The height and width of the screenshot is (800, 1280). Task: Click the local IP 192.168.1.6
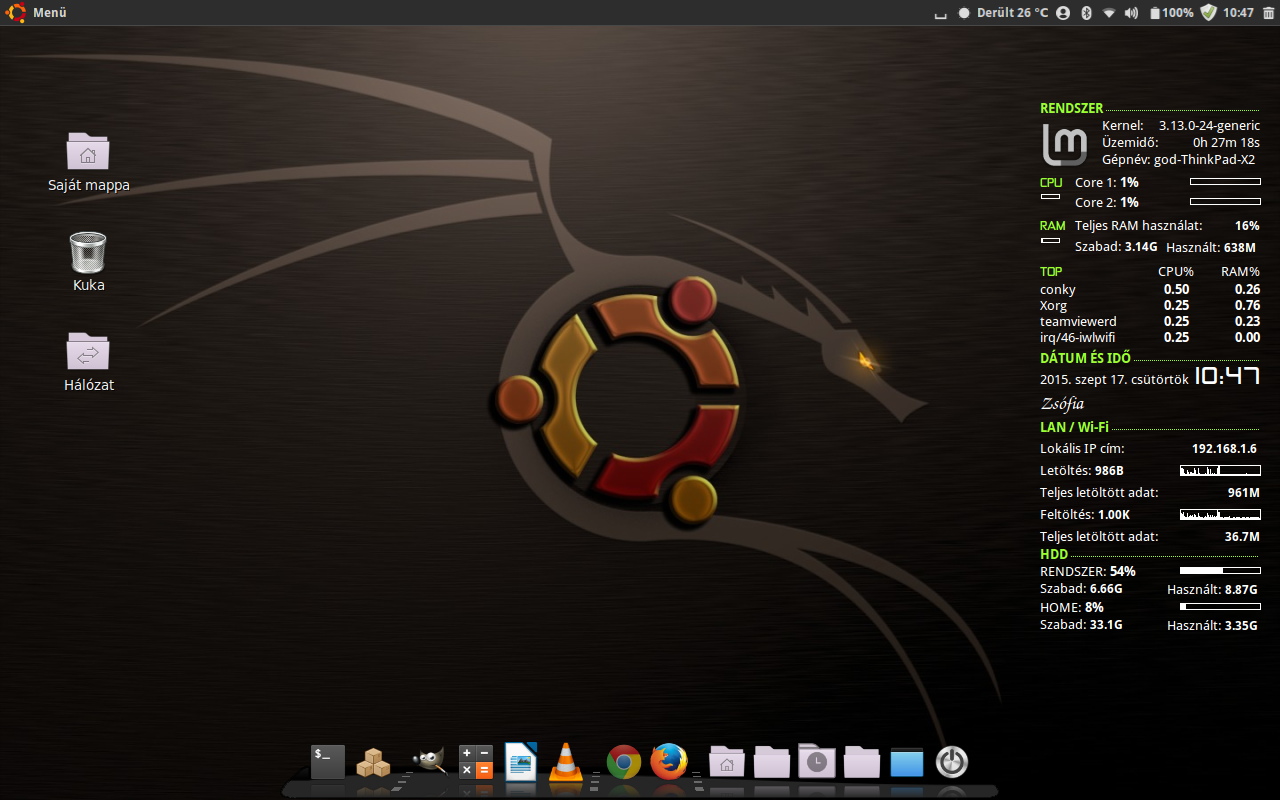point(1224,448)
